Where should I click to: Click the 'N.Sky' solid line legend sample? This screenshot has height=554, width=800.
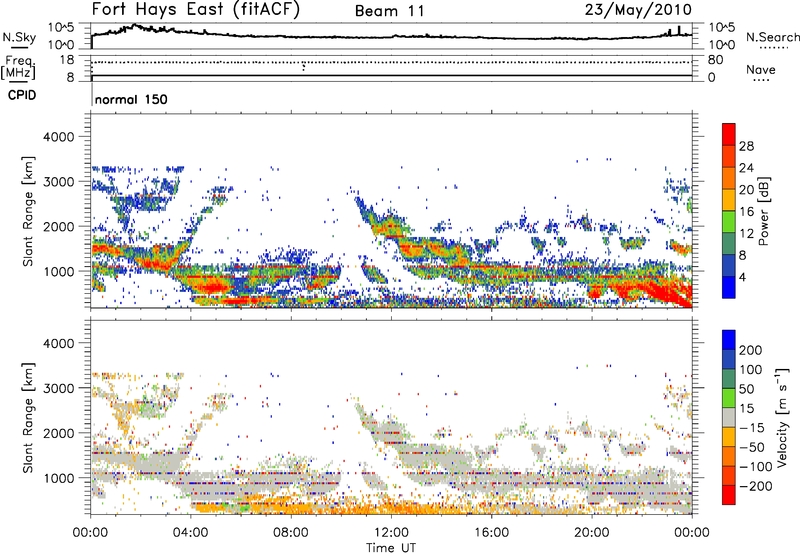(x=20, y=47)
